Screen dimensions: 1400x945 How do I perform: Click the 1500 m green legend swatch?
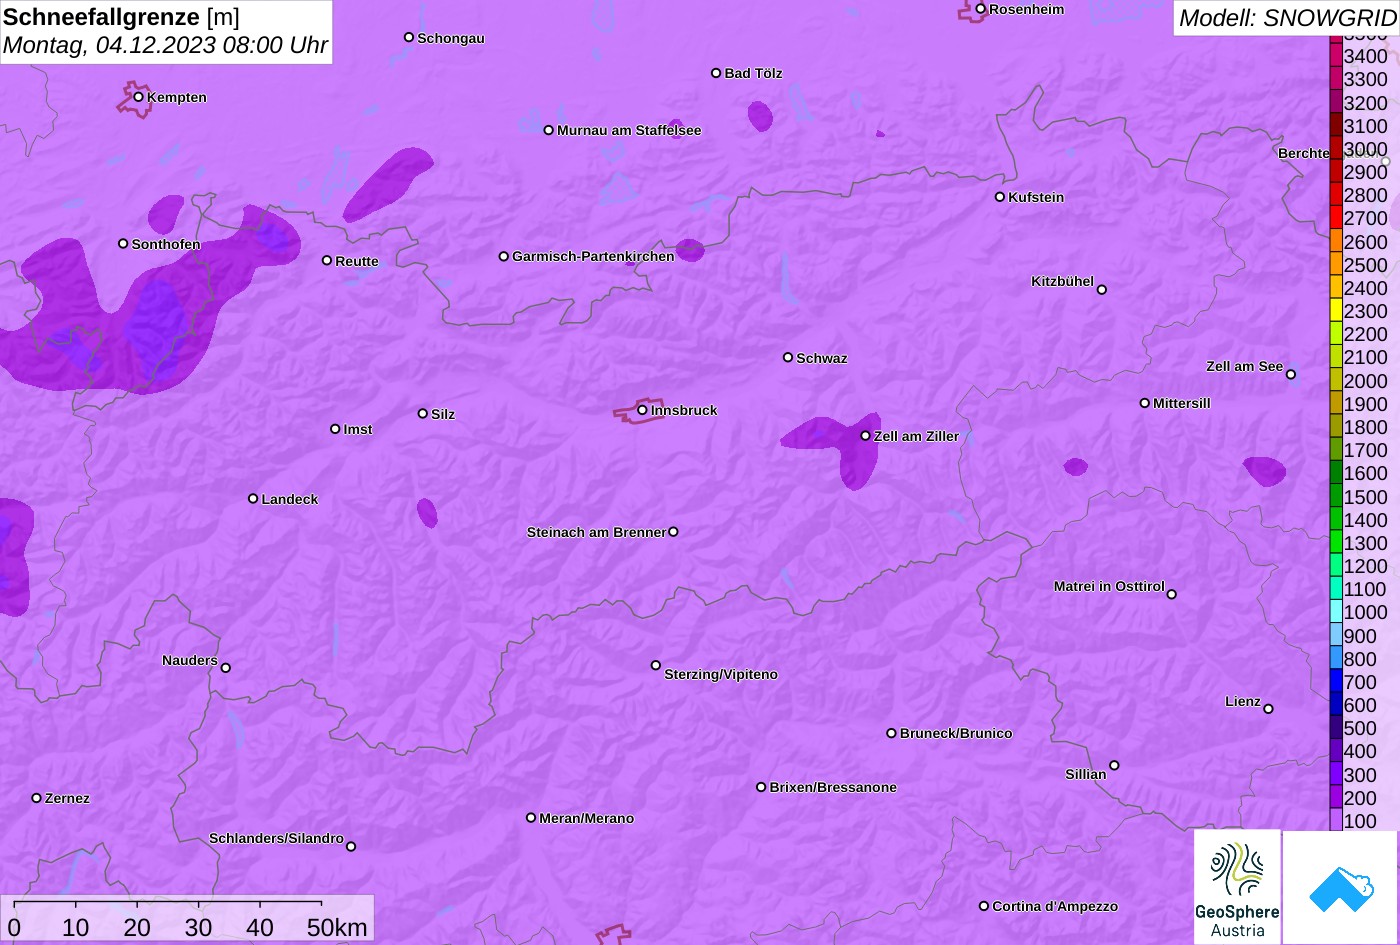[x=1335, y=496]
